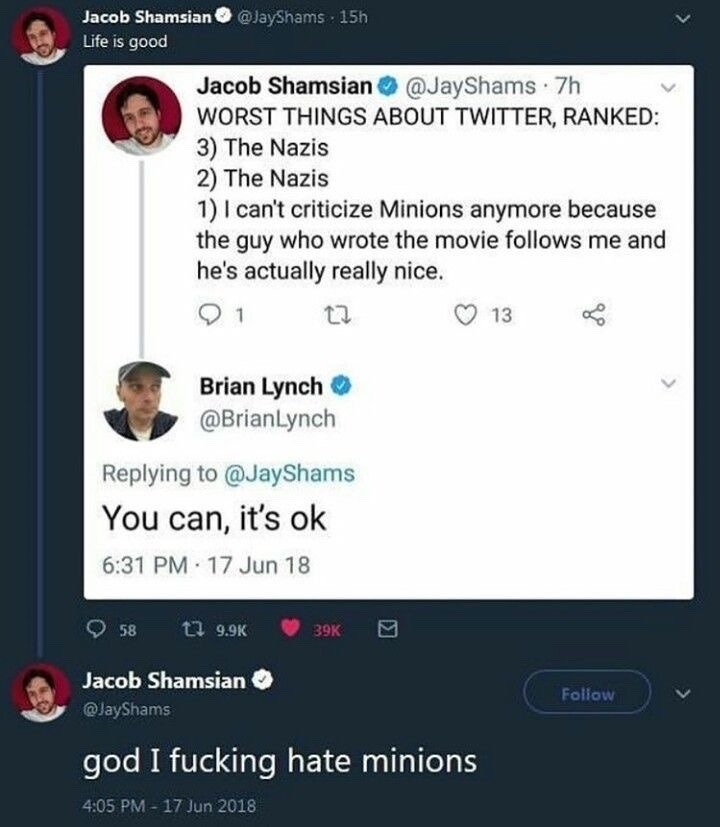
Task: Open replies on the Life is good tweet
Action: [x=95, y=629]
